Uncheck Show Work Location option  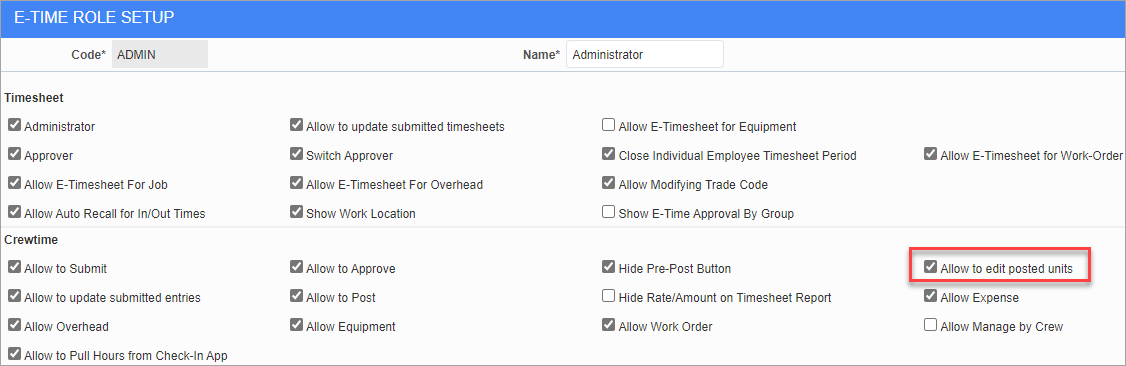(296, 212)
